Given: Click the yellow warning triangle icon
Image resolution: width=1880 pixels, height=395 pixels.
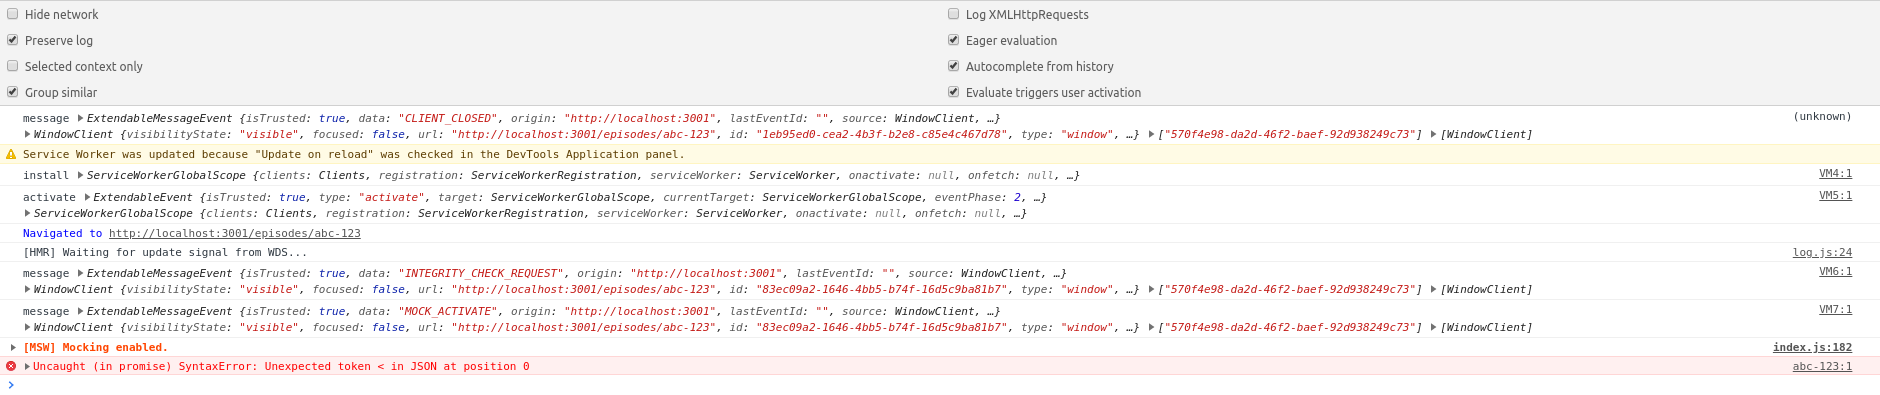Looking at the screenshot, I should [x=11, y=154].
